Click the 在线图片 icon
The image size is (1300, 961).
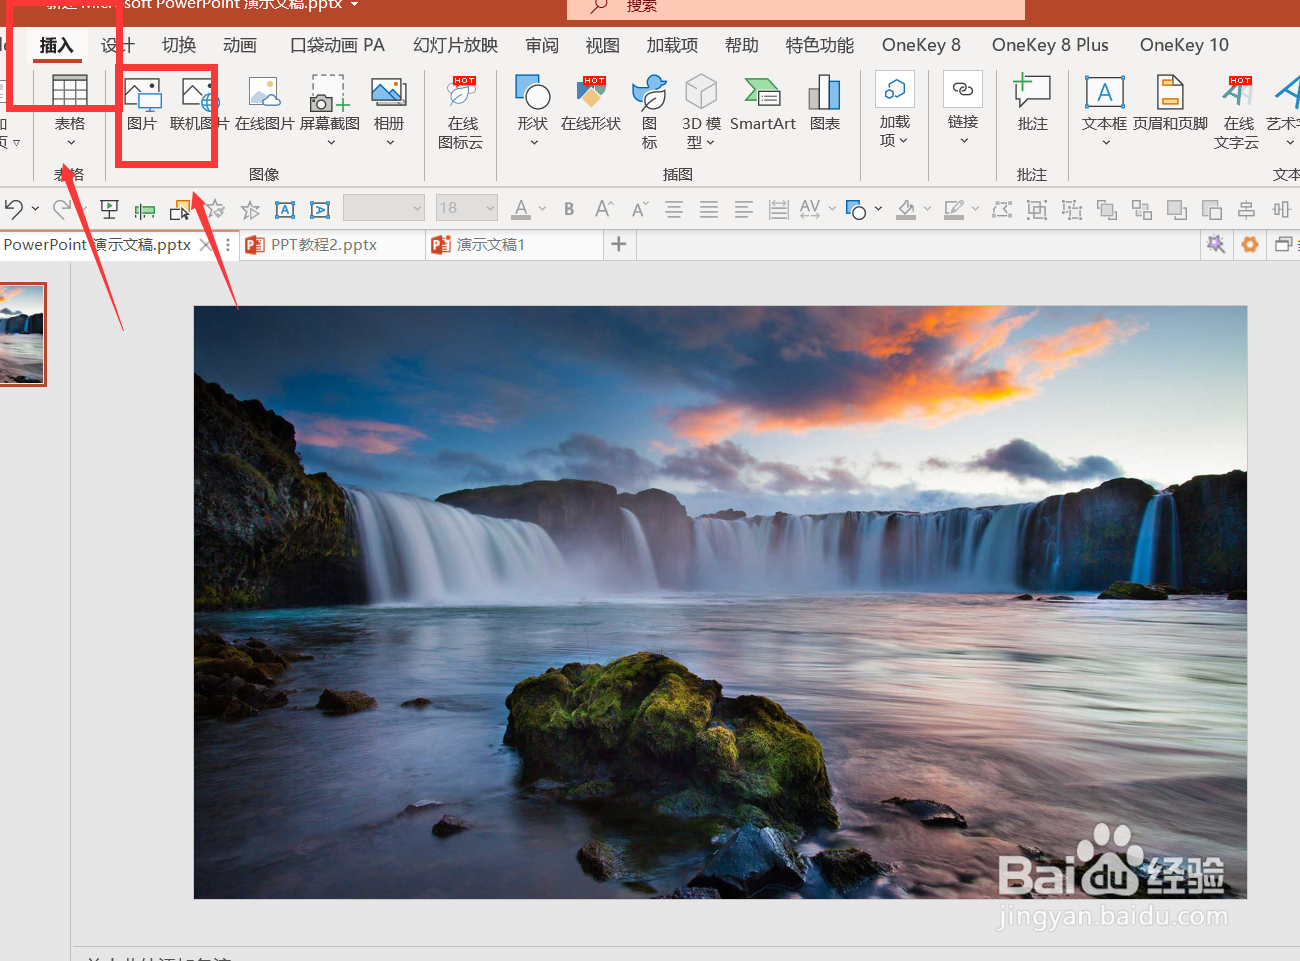264,105
